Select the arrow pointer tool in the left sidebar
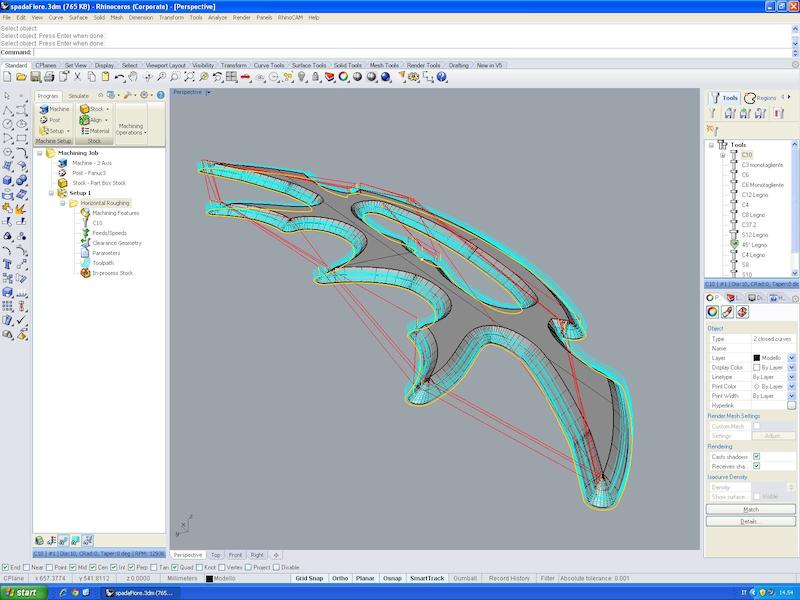800x600 pixels. pyautogui.click(x=7, y=96)
